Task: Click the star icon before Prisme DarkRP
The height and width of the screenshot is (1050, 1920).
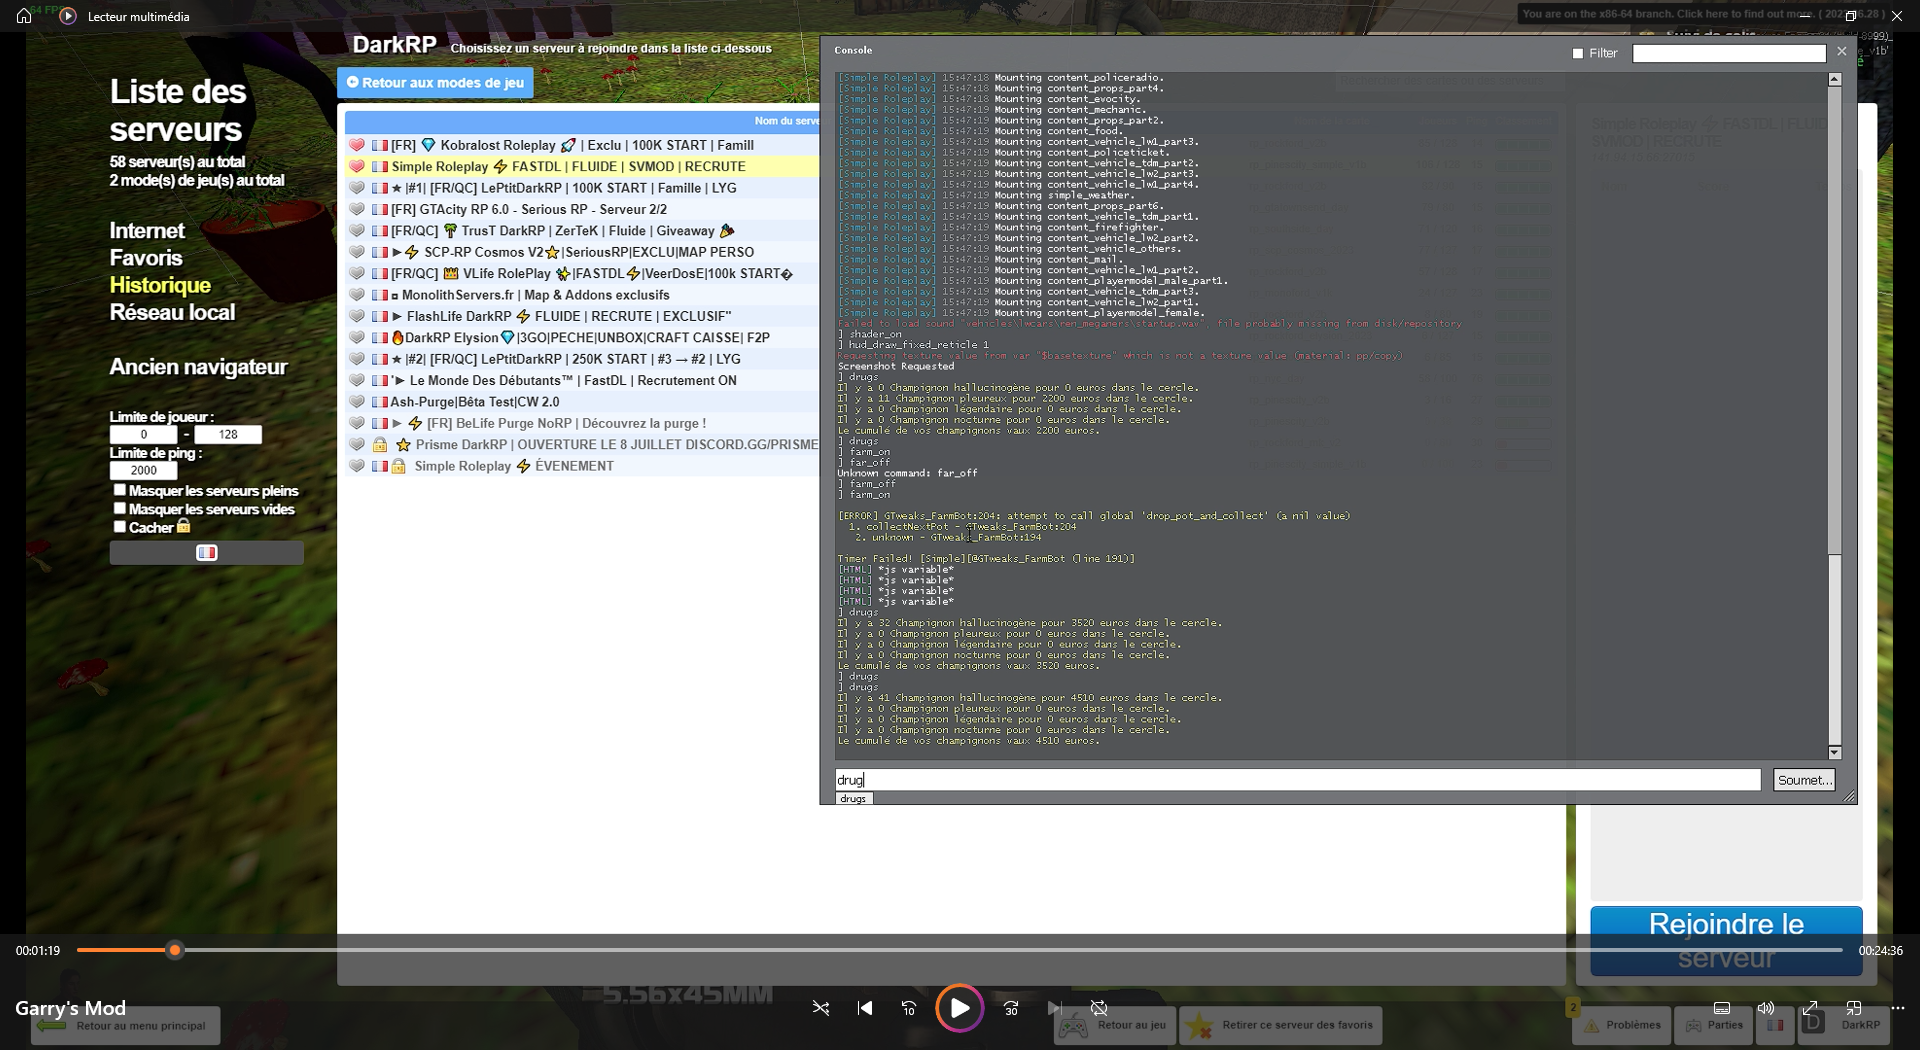Action: tap(403, 445)
